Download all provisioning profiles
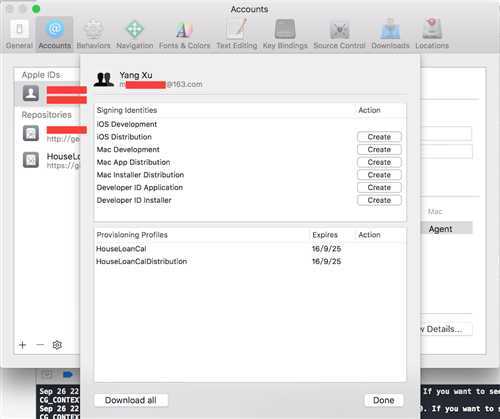This screenshot has height=419, width=500. (x=131, y=400)
